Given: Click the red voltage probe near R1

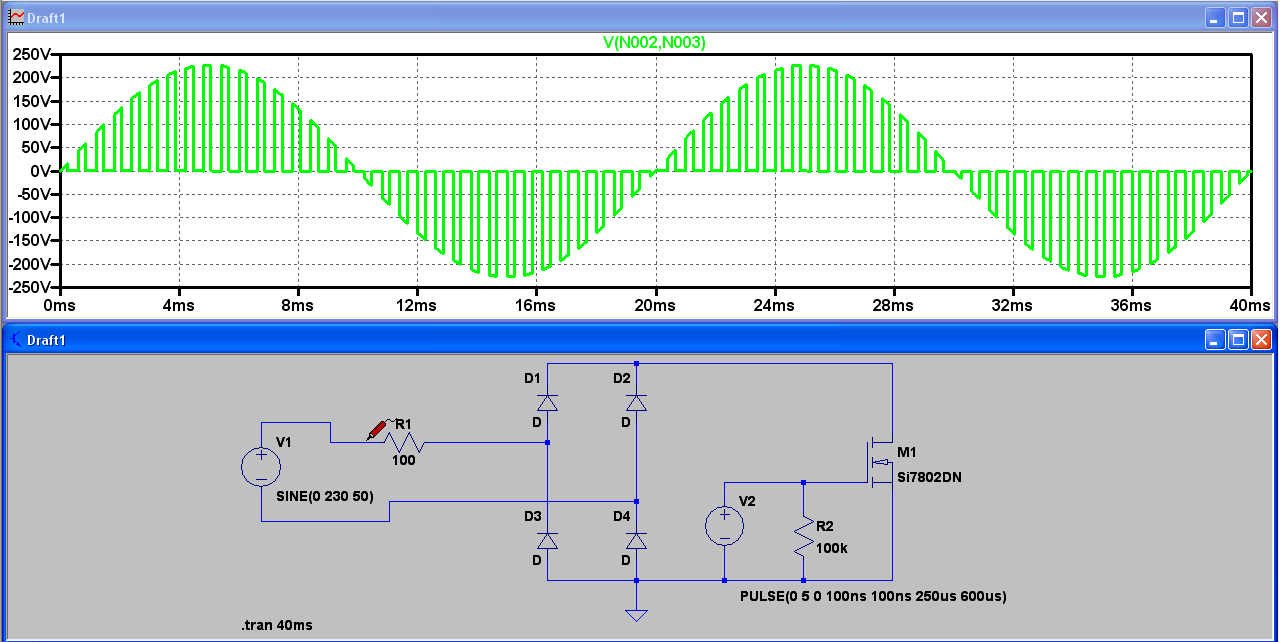Looking at the screenshot, I should click(x=376, y=430).
